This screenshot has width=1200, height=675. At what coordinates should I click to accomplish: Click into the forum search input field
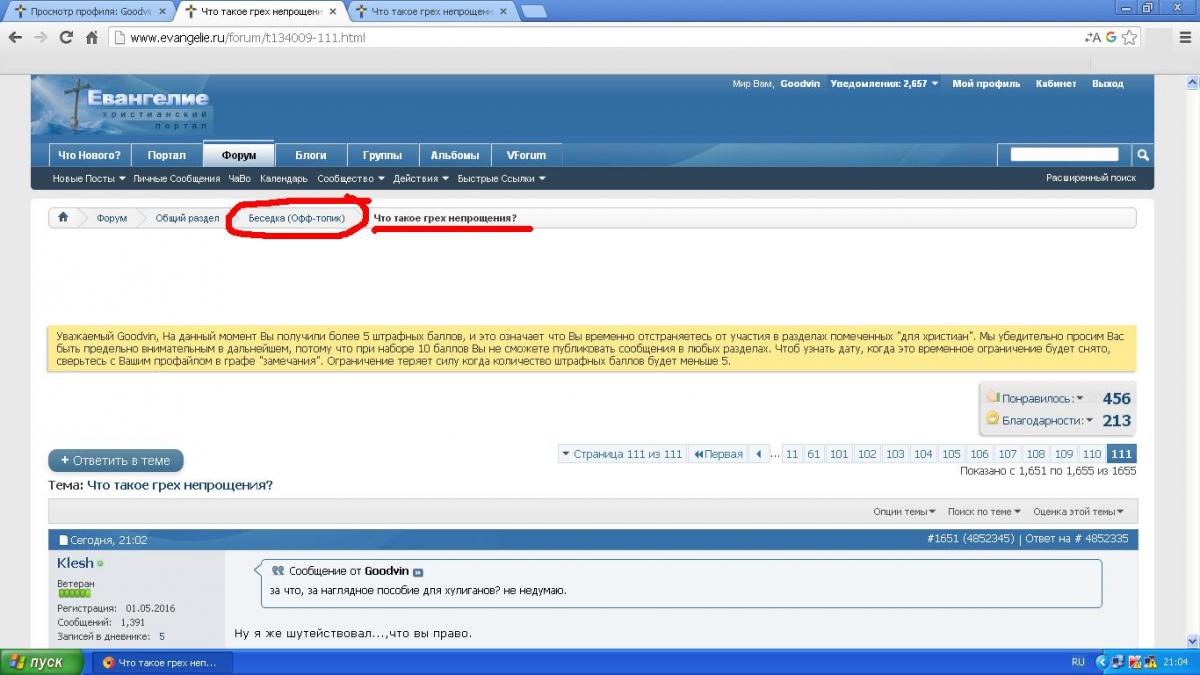[1064, 155]
